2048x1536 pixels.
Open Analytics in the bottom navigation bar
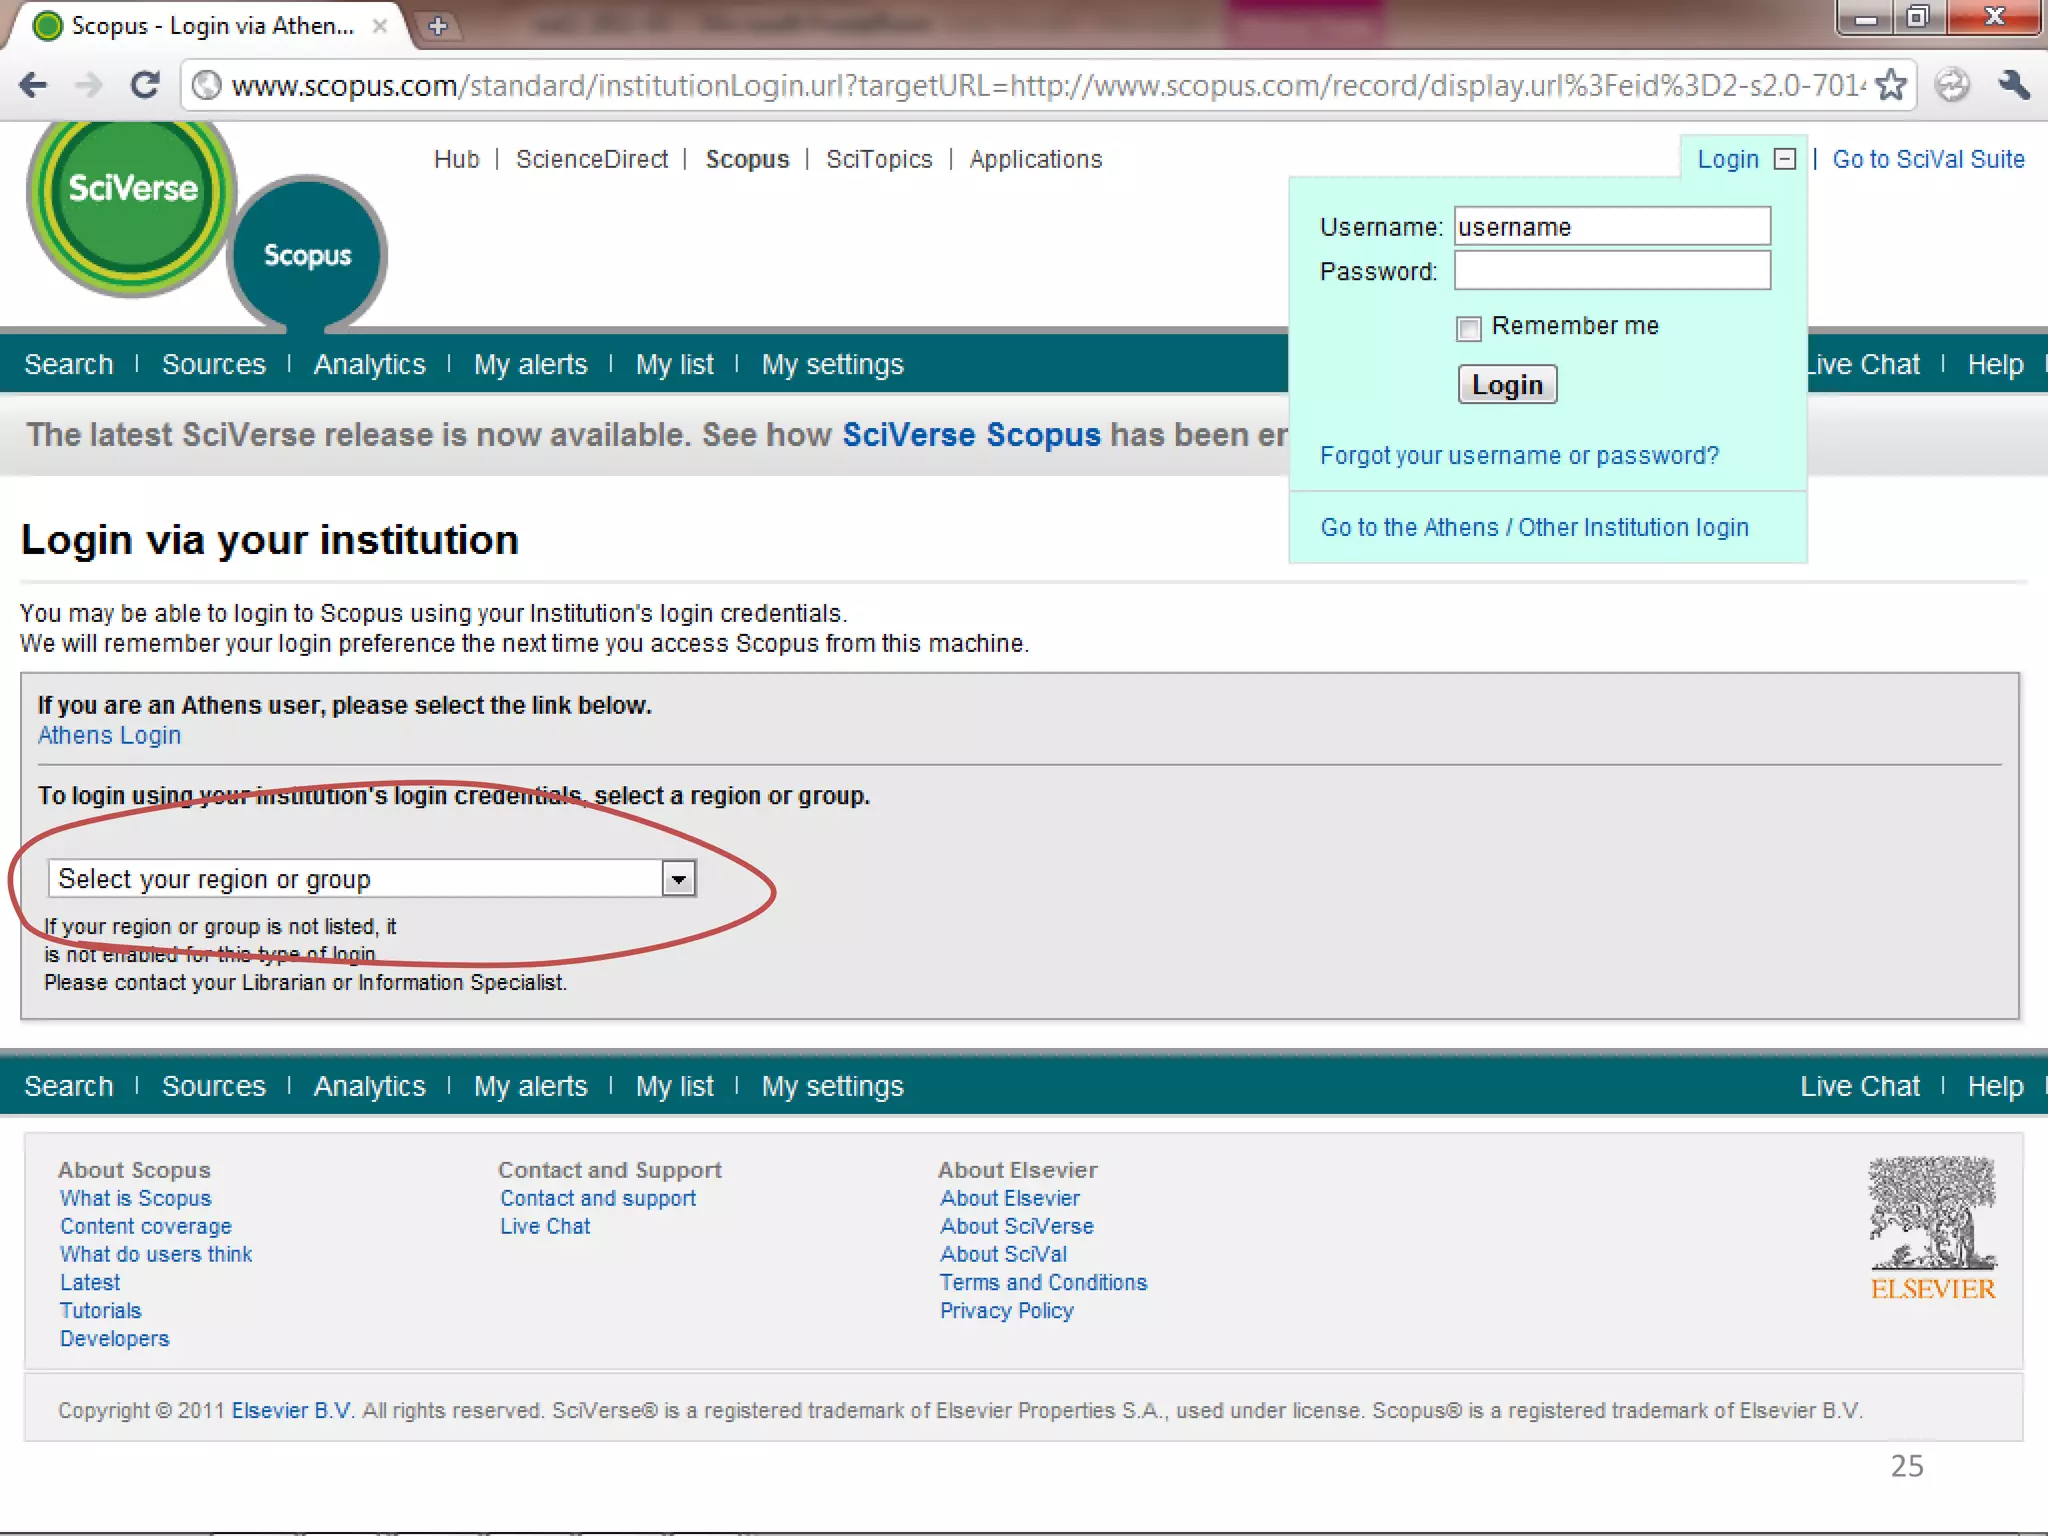pyautogui.click(x=370, y=1087)
